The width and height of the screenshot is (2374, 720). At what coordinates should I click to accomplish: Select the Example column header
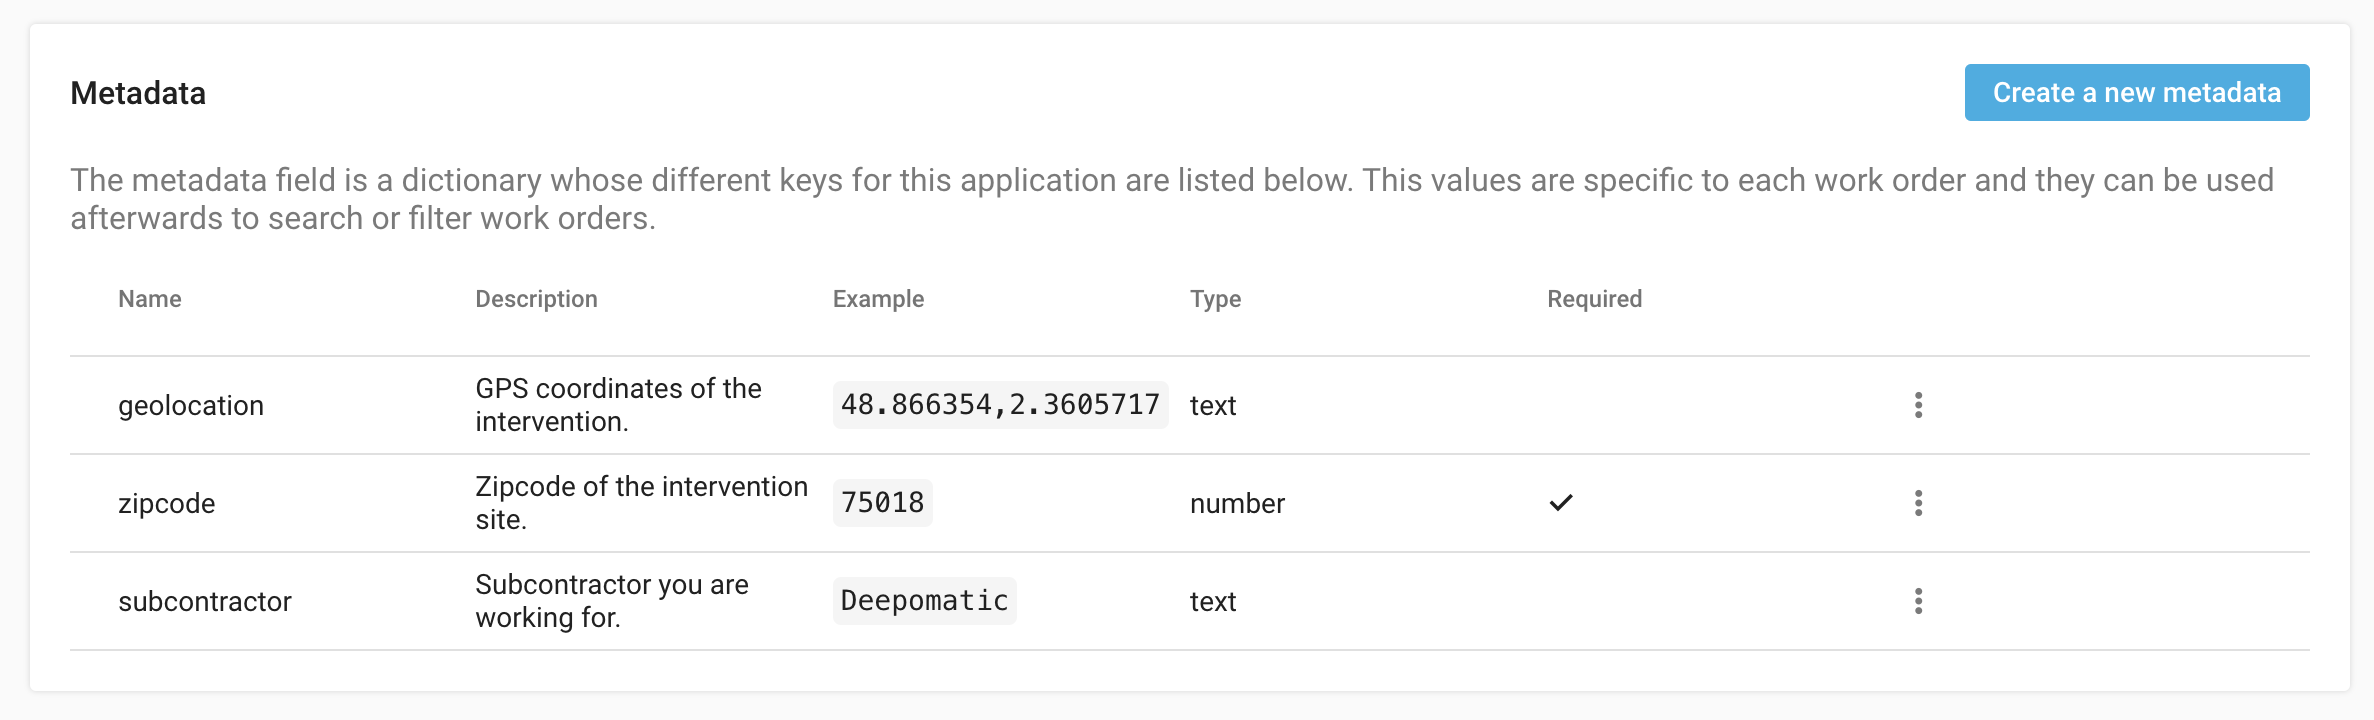[x=878, y=299]
